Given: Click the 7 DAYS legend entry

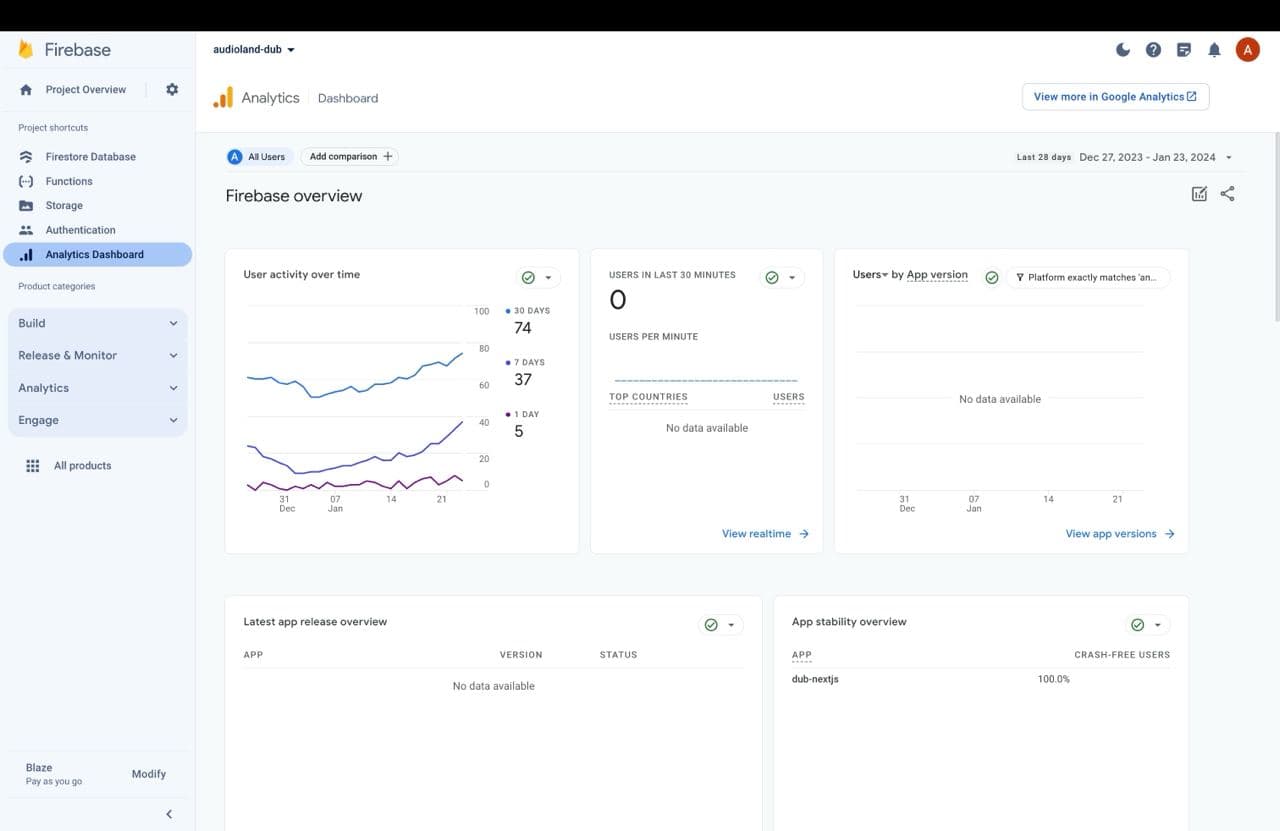Looking at the screenshot, I should [x=525, y=363].
